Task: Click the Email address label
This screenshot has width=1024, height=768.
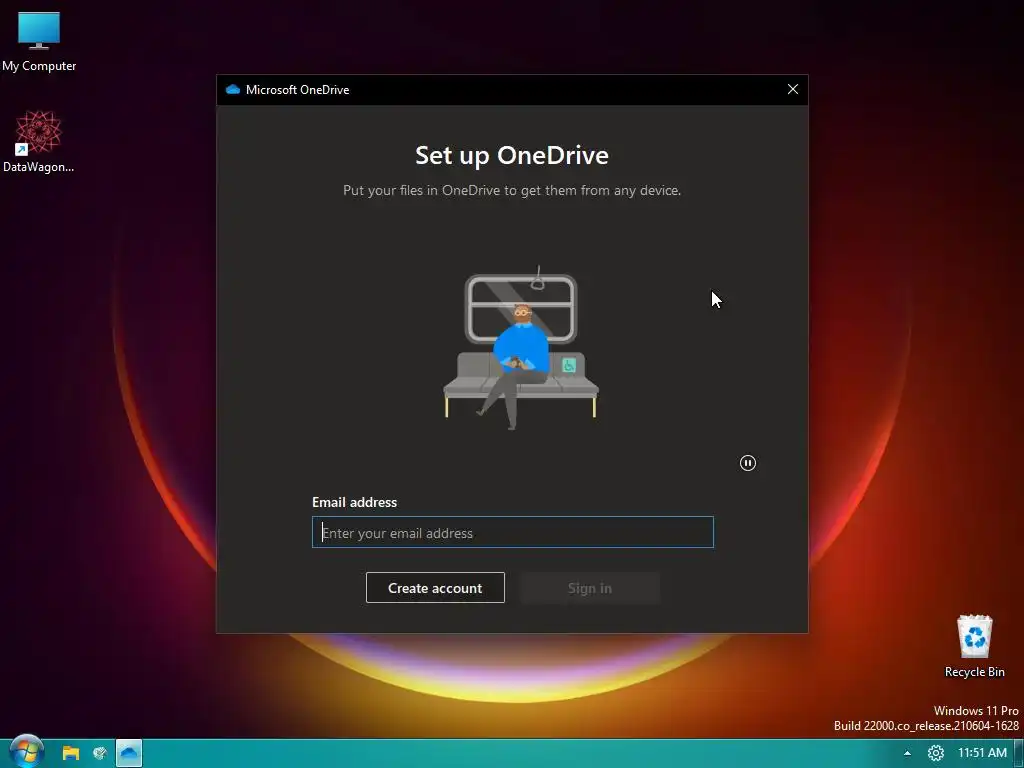Action: [355, 502]
